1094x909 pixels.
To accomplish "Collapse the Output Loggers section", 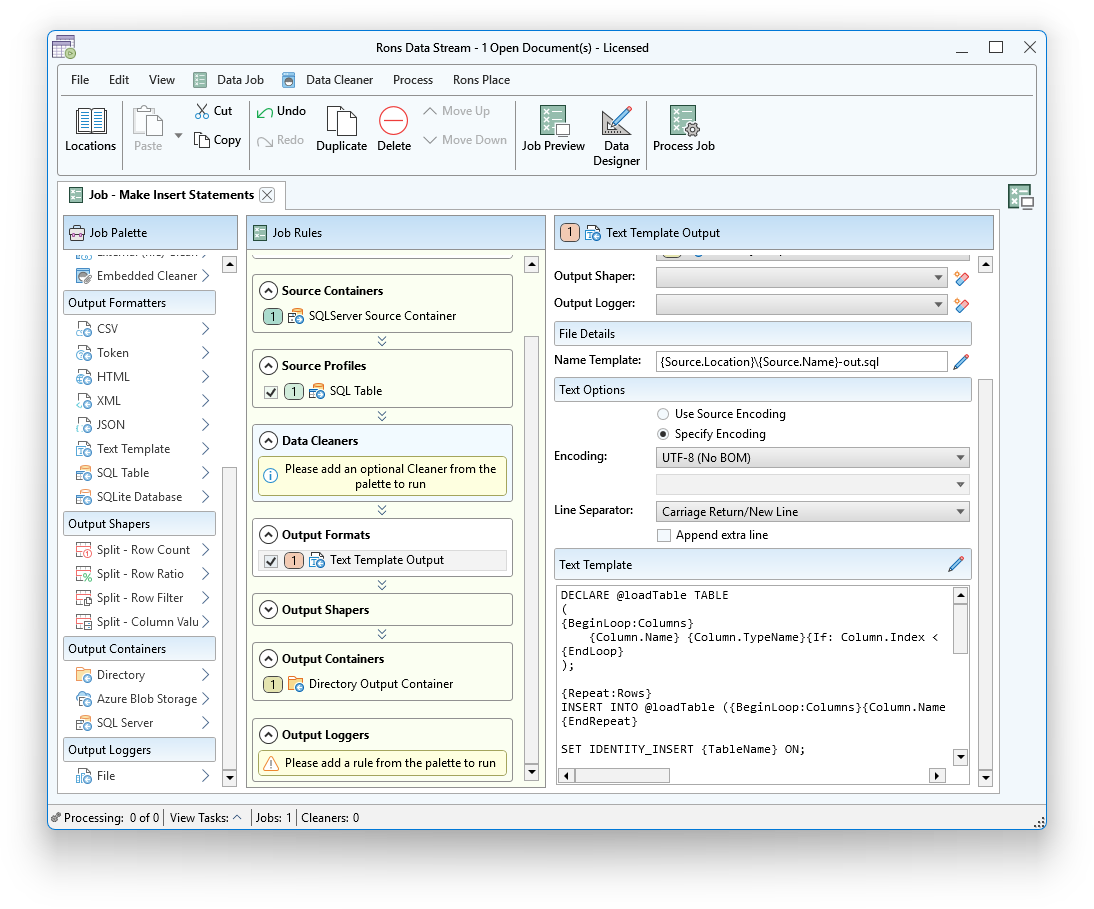I will (x=268, y=735).
